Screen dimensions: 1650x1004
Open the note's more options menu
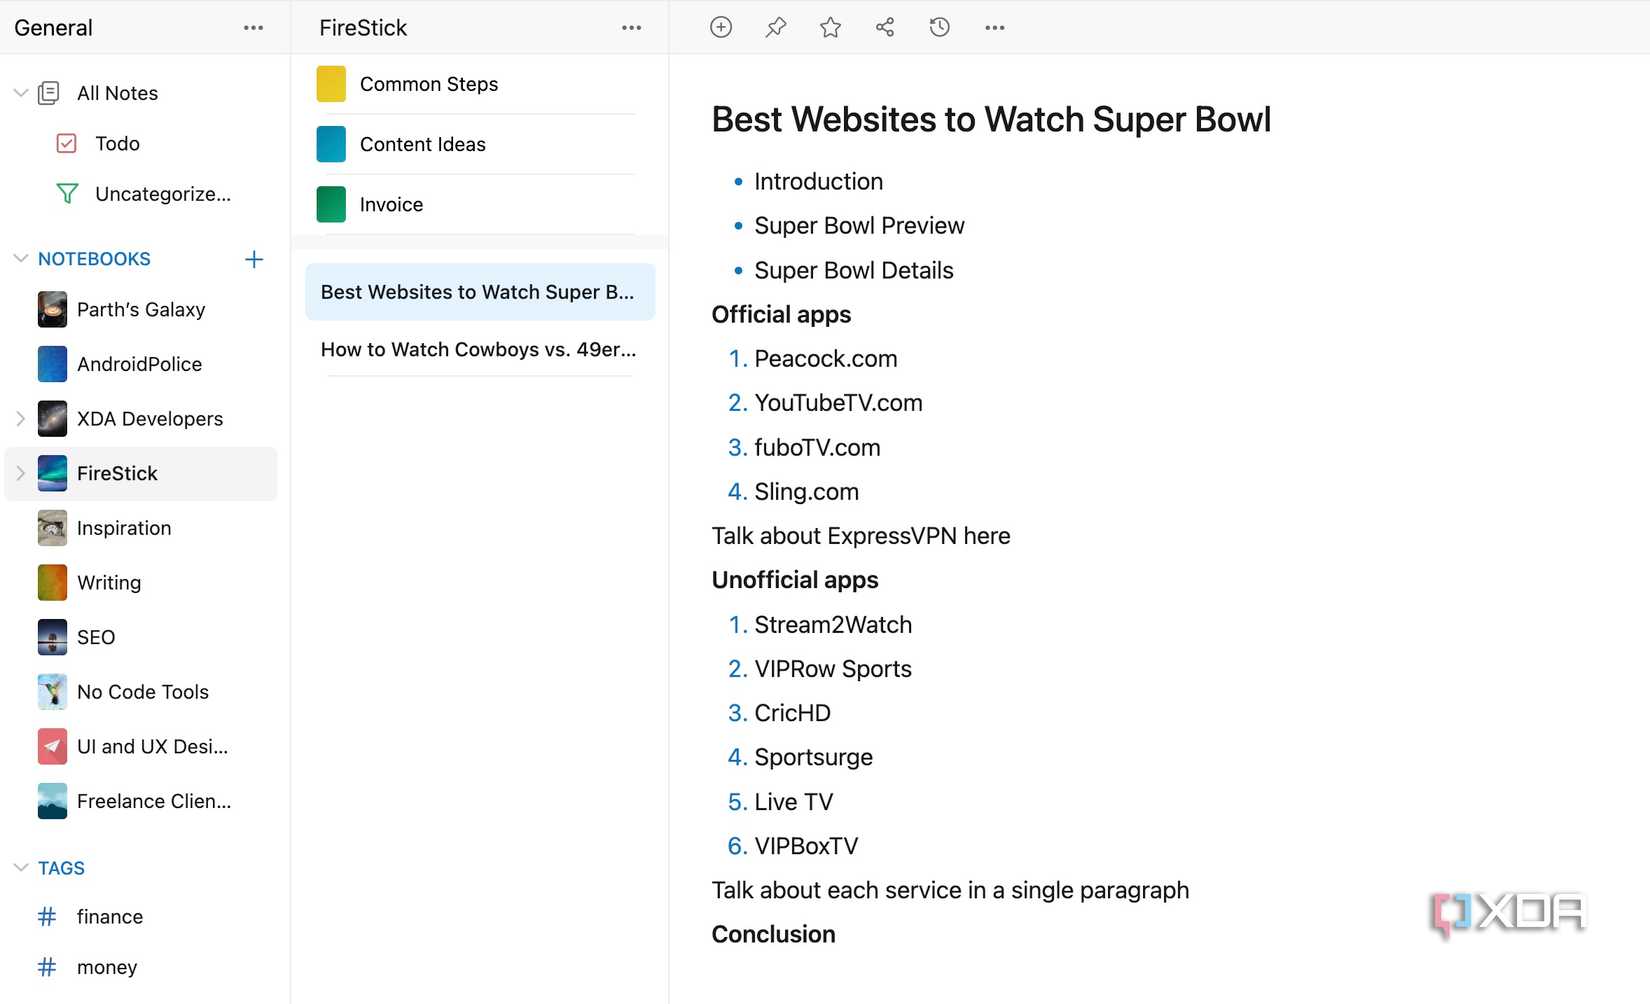[x=994, y=28]
